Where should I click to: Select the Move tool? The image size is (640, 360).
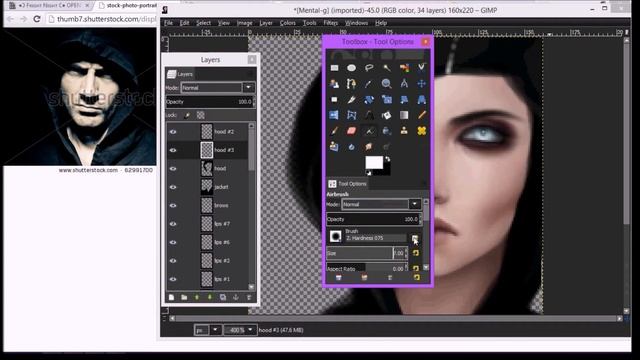coord(421,84)
